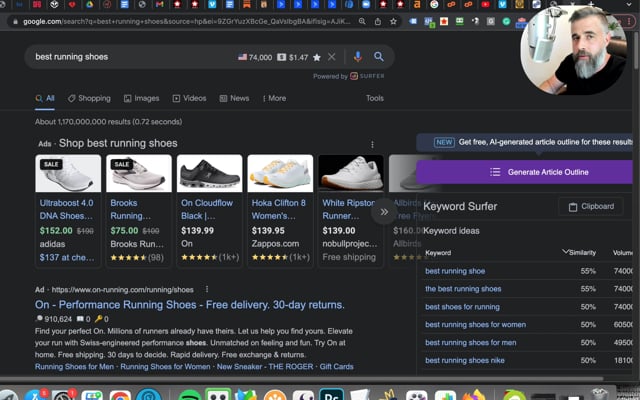Viewport: 640px width, 400px height.
Task: Switch to the Videos tab
Action: click(x=189, y=98)
